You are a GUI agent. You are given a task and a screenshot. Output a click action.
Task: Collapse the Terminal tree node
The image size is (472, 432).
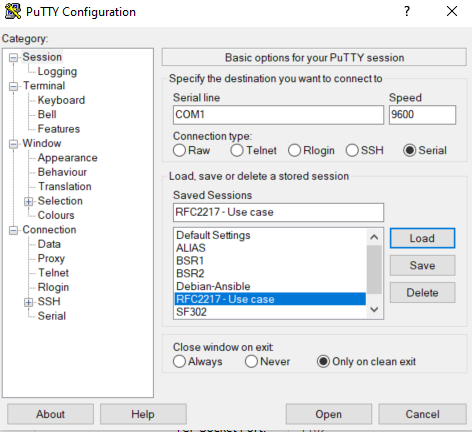pos(13,86)
